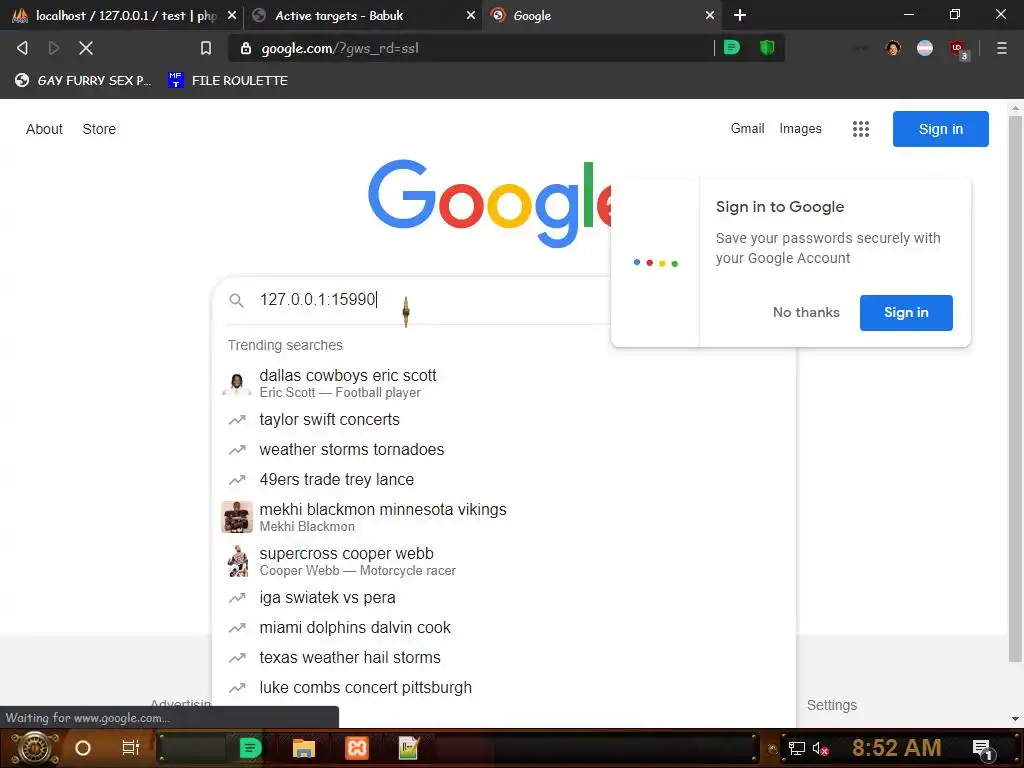Select suggestion mekhi blackmon minnesota vikings
The height and width of the screenshot is (768, 1024).
(504, 517)
